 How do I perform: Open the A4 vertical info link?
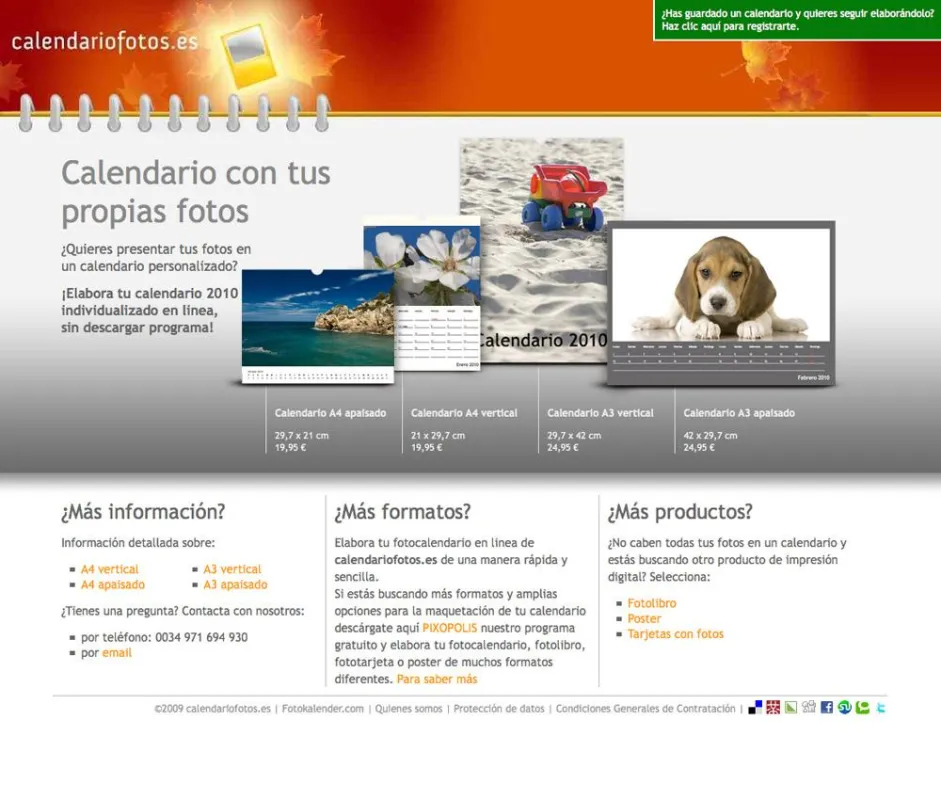(x=109, y=569)
